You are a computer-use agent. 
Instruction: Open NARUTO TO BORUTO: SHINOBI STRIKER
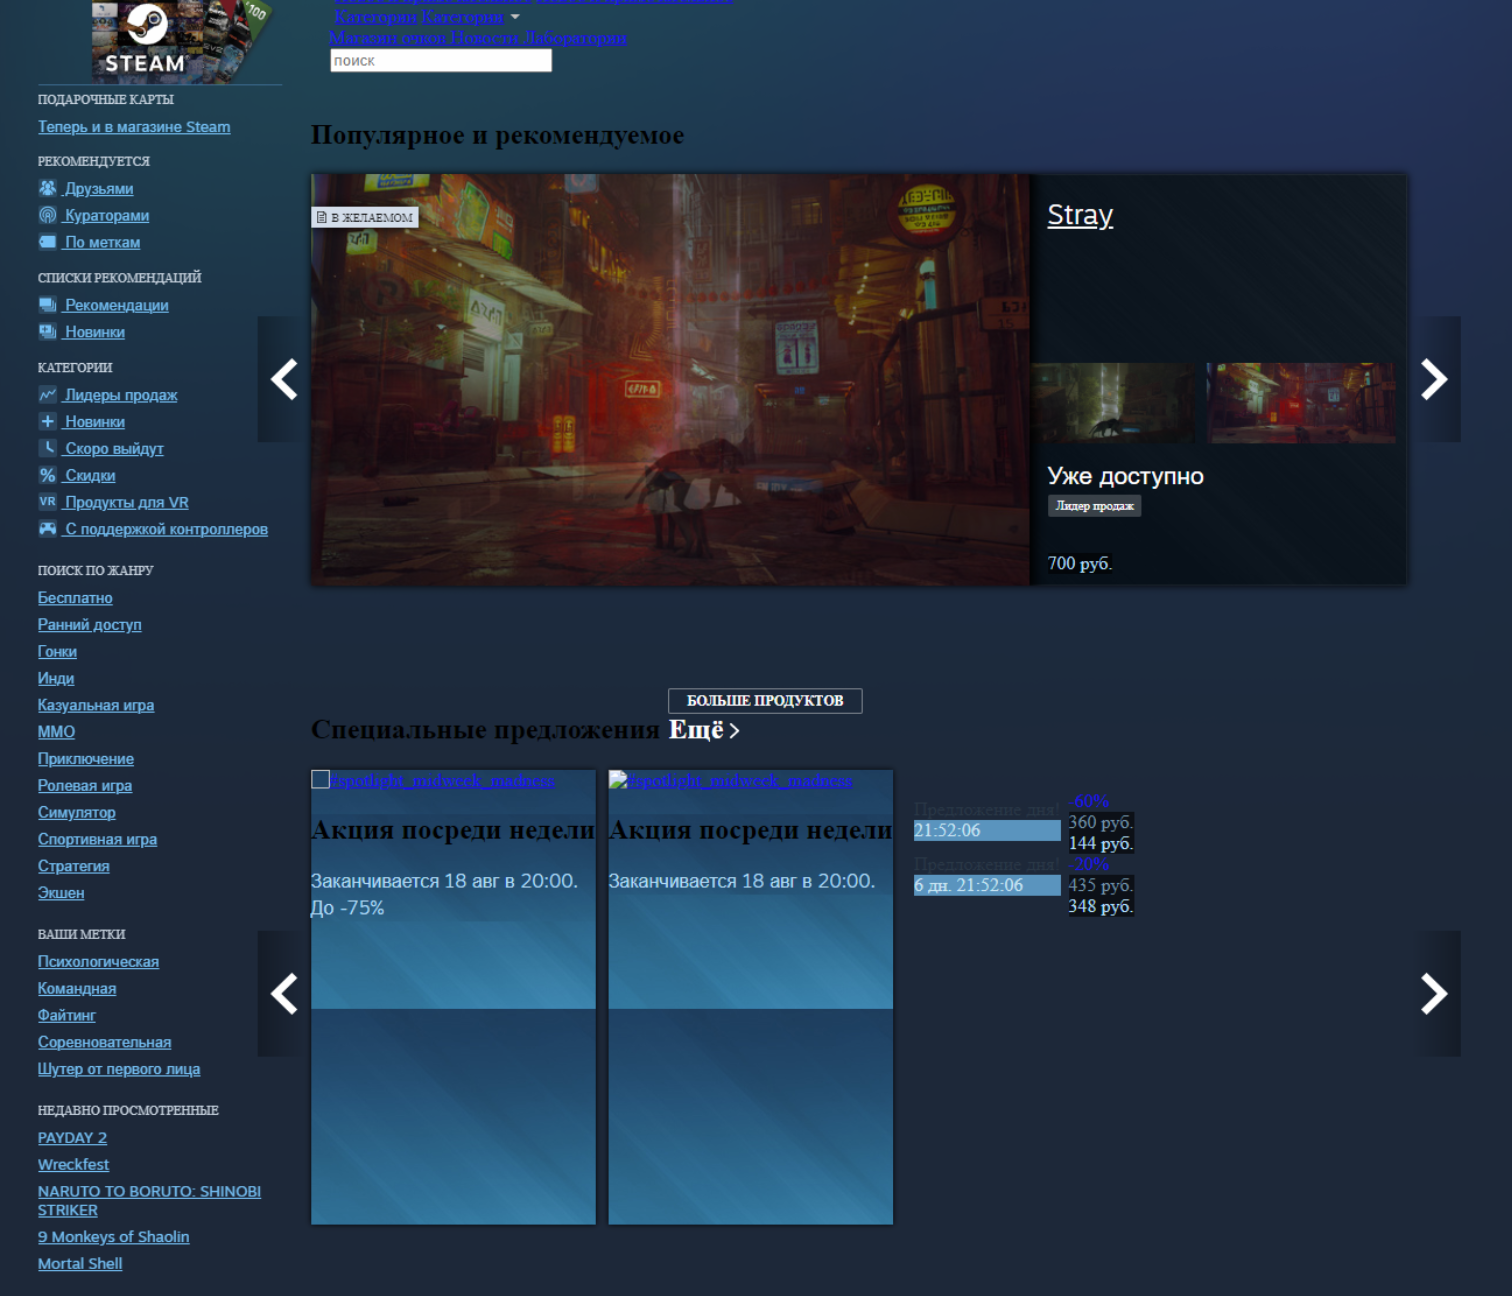click(x=149, y=1201)
